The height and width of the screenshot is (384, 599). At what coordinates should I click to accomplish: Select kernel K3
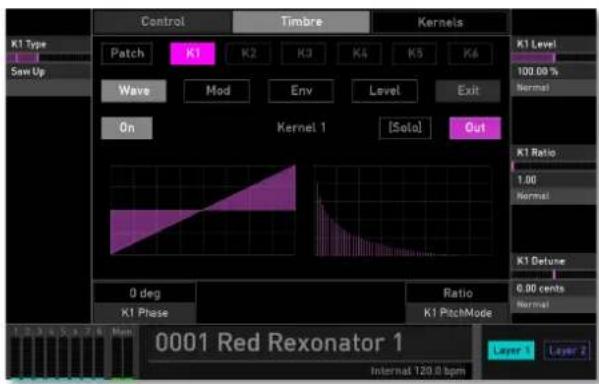[304, 53]
